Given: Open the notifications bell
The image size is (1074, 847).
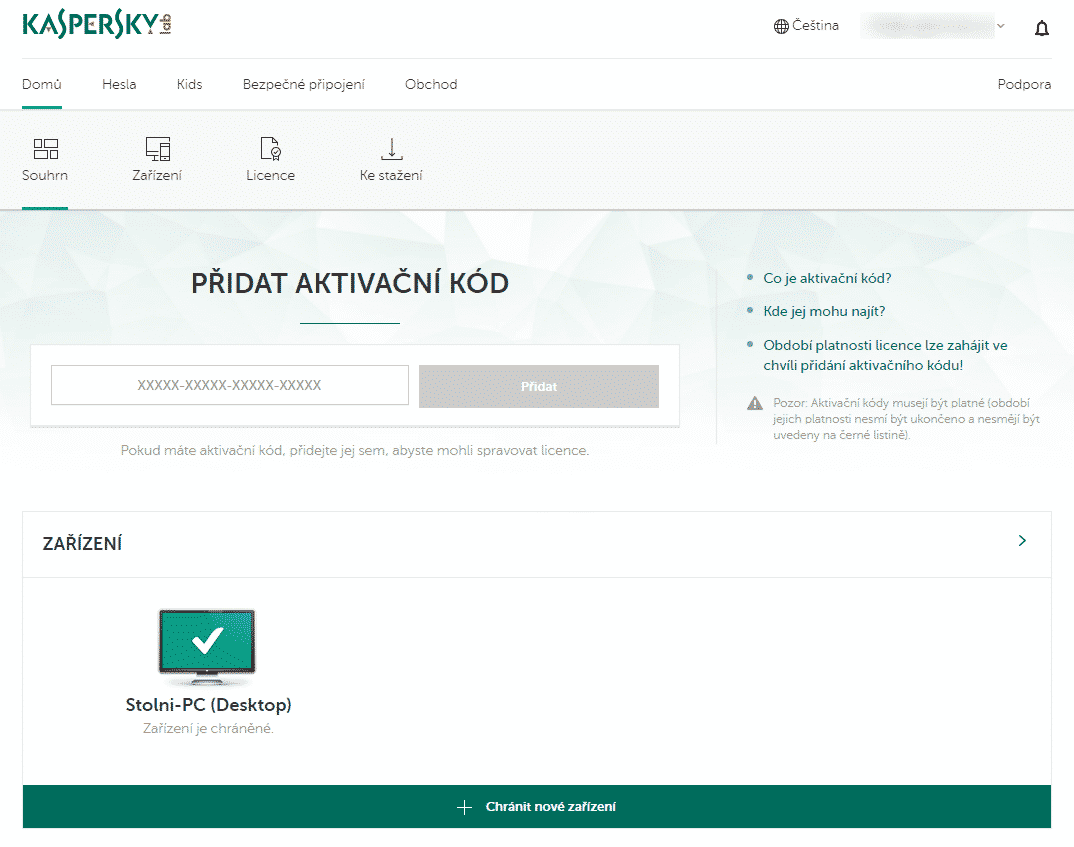Looking at the screenshot, I should 1041,28.
